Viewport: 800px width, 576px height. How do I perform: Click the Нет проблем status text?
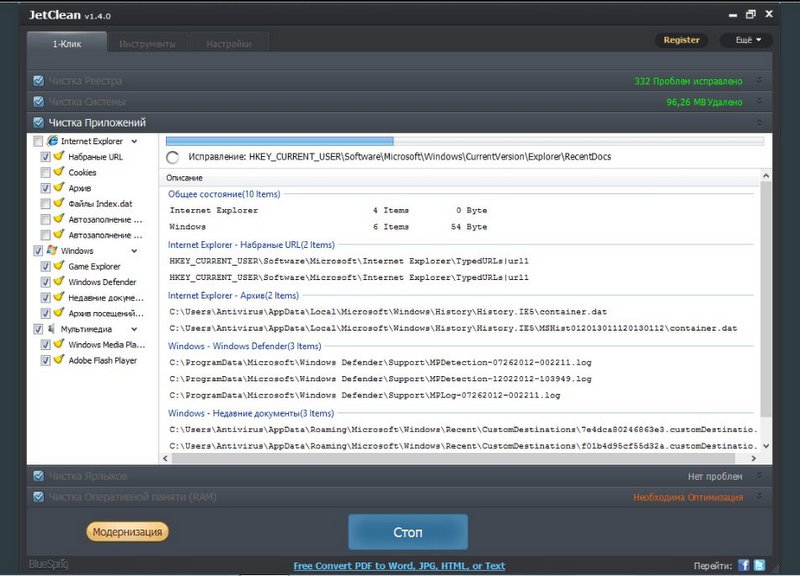point(715,477)
